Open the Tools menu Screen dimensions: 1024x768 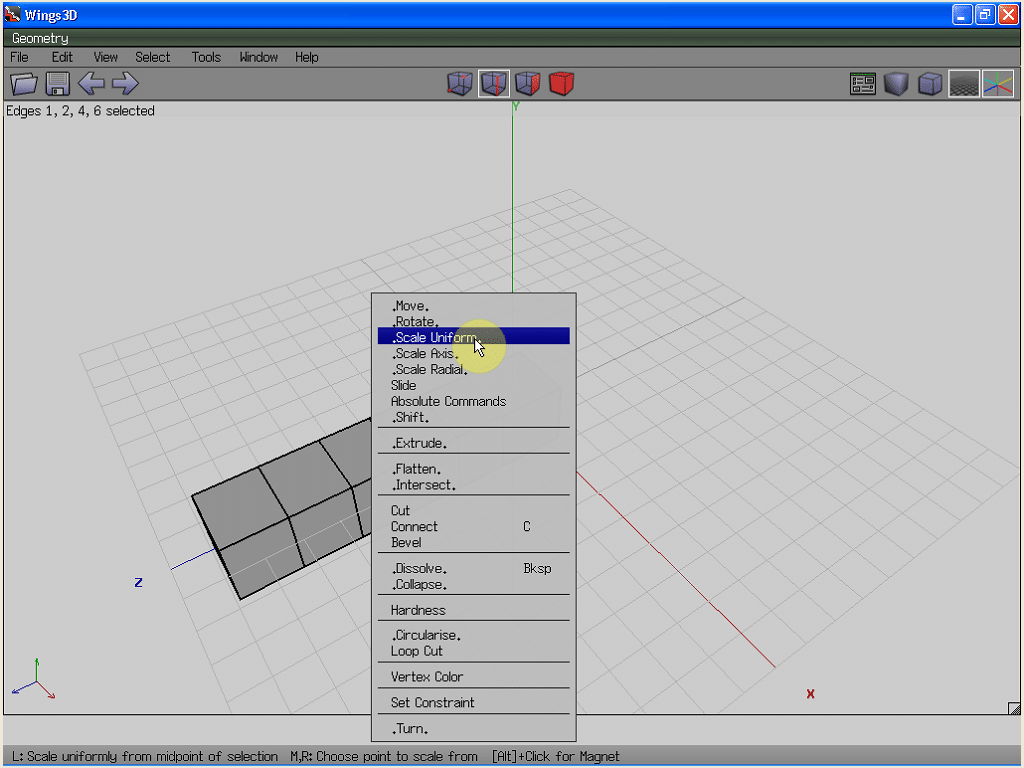(x=206, y=57)
